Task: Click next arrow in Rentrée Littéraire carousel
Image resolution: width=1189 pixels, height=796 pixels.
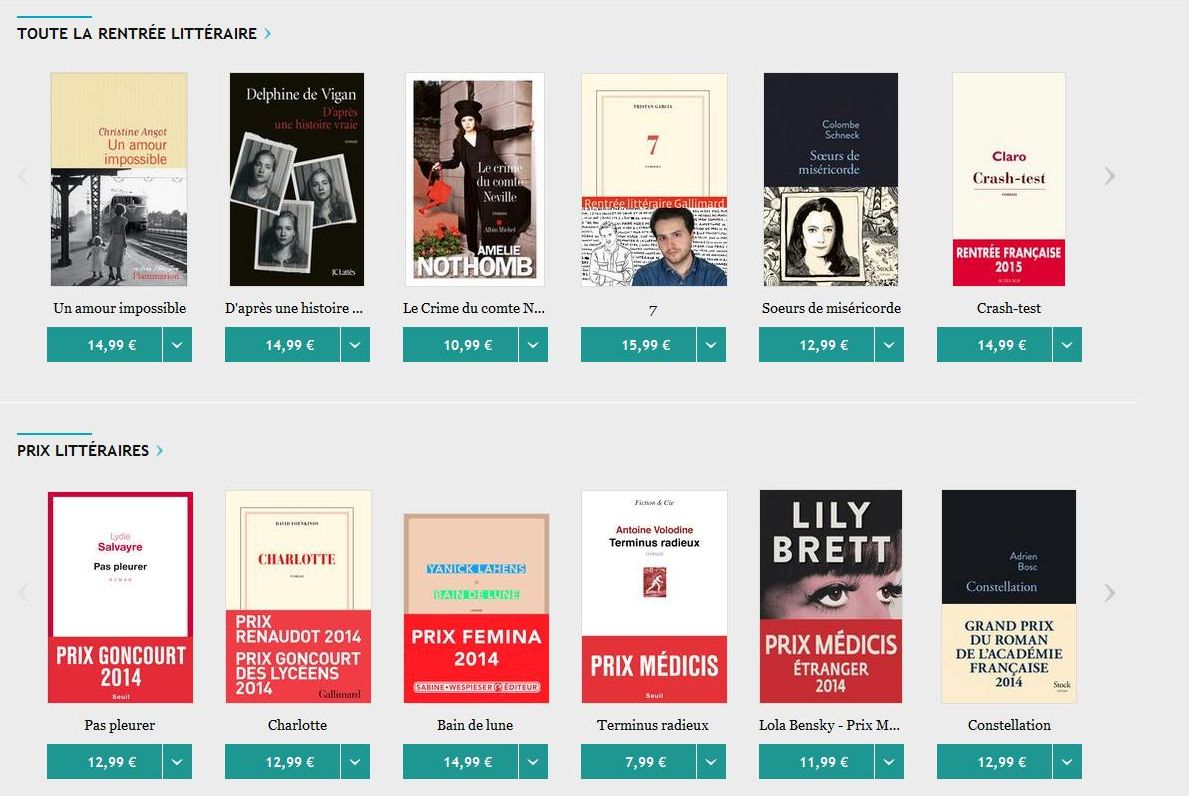Action: [1109, 176]
